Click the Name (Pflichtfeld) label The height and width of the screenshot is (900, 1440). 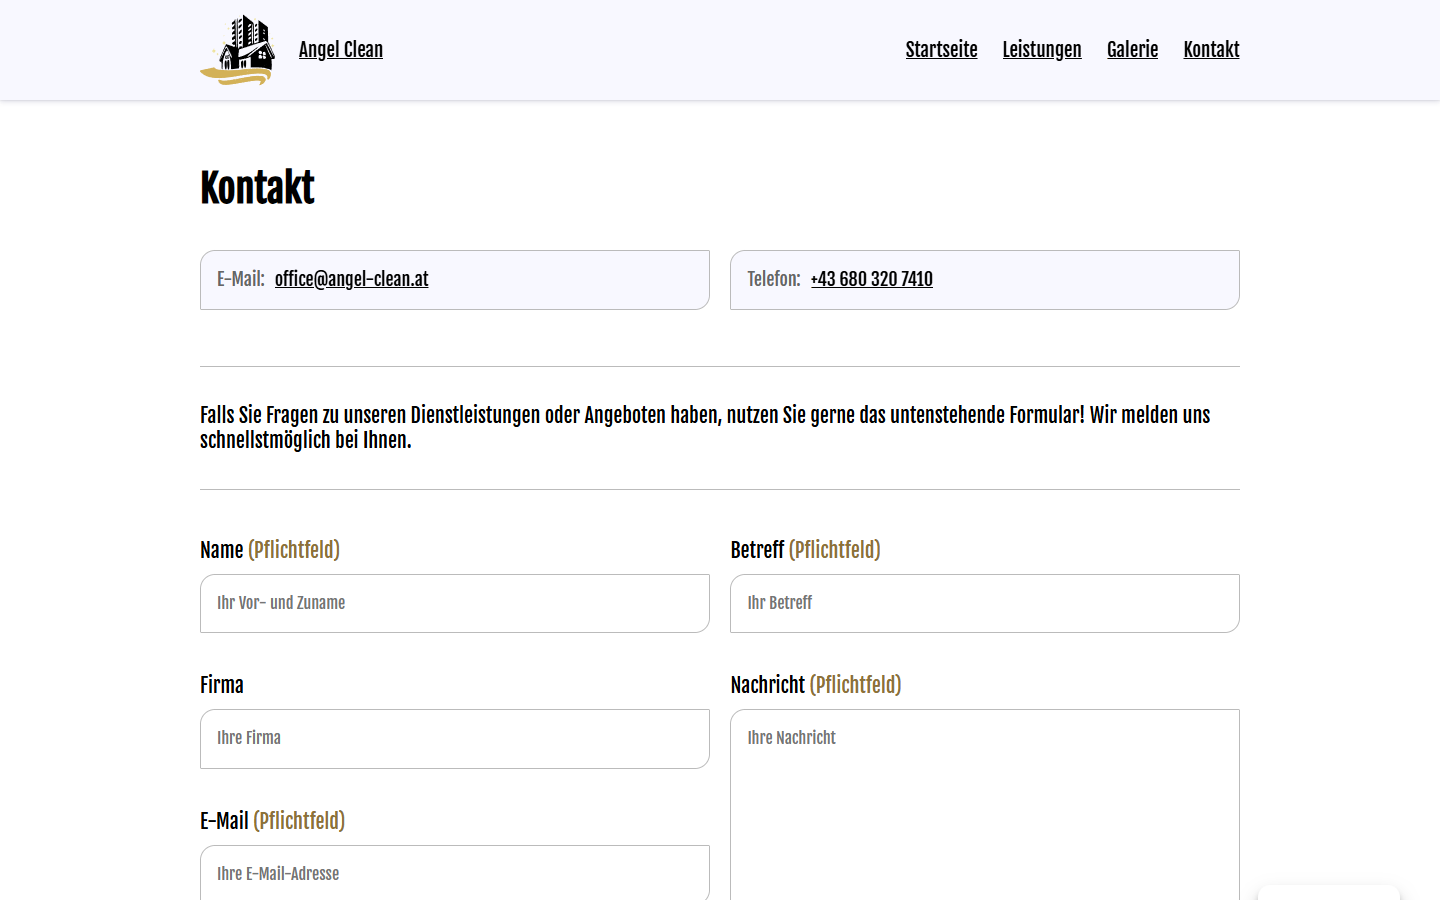(270, 550)
